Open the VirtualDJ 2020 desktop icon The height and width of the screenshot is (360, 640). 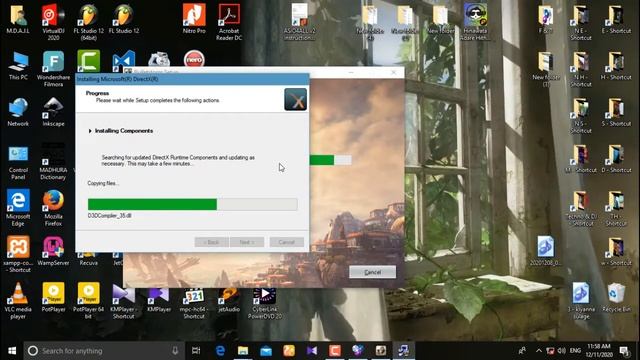[53, 23]
